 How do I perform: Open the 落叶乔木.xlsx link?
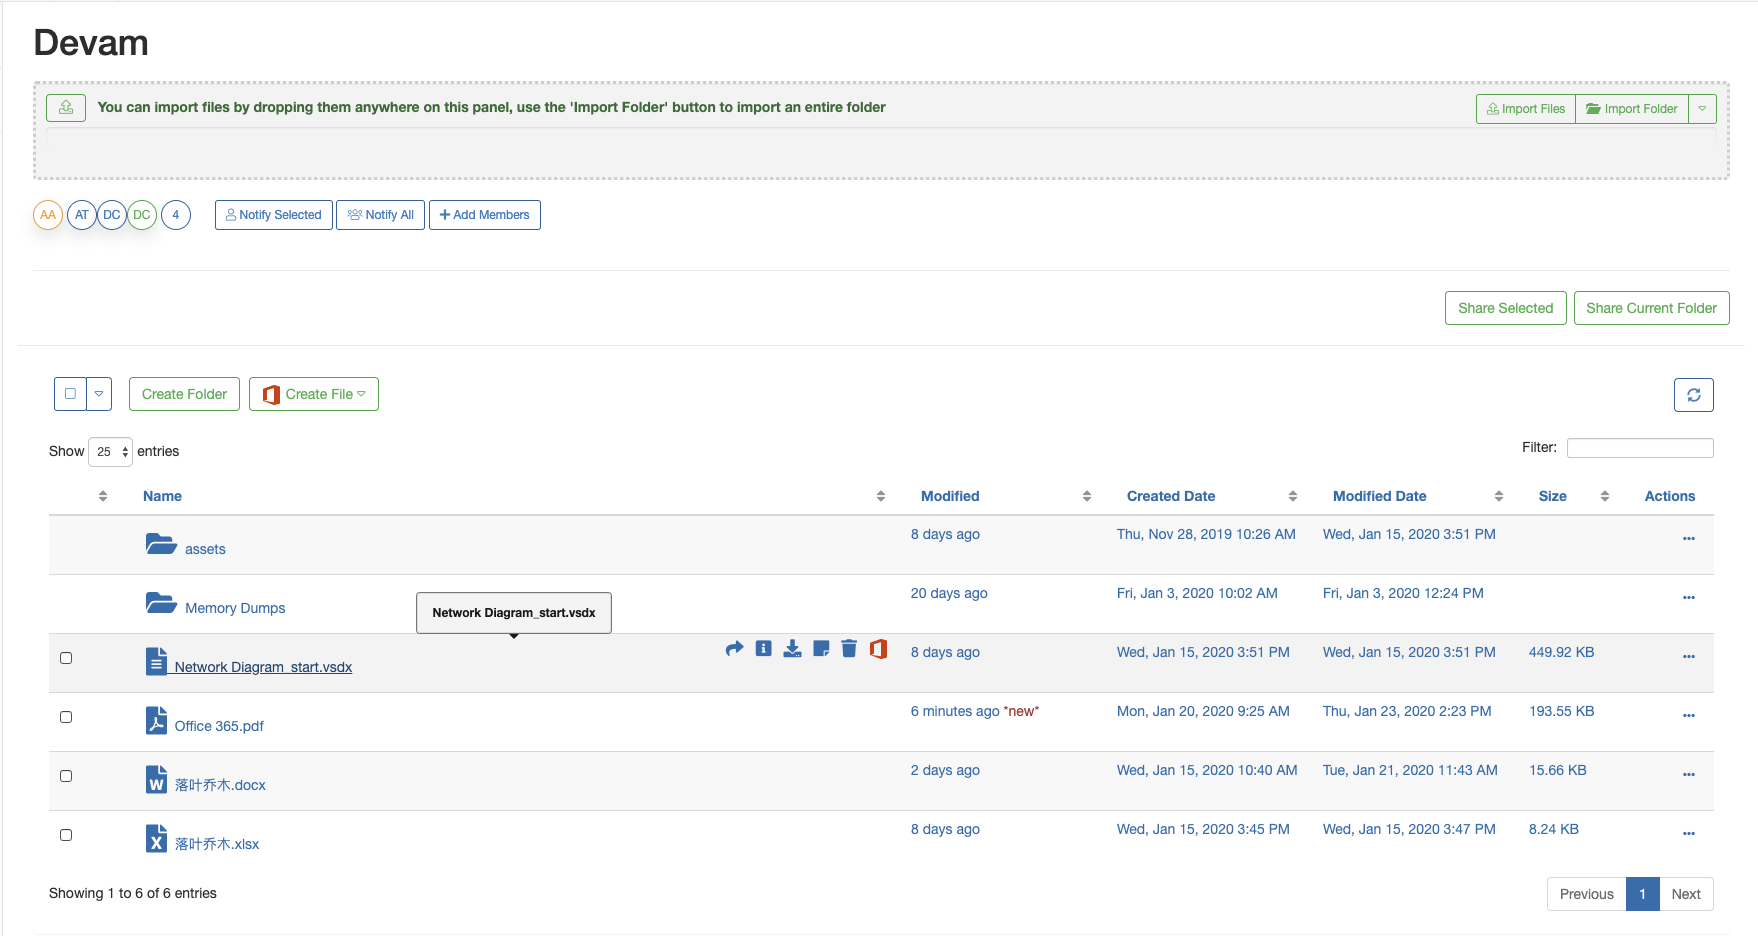coord(217,844)
